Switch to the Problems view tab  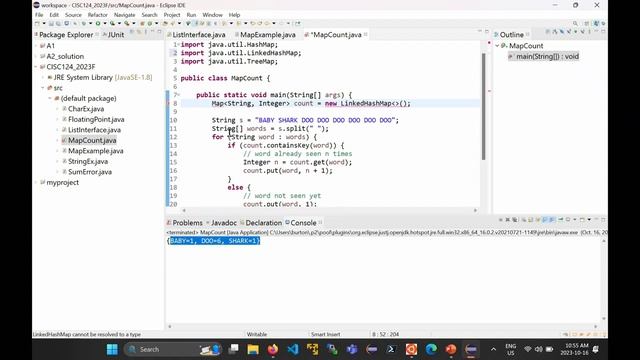[187, 223]
